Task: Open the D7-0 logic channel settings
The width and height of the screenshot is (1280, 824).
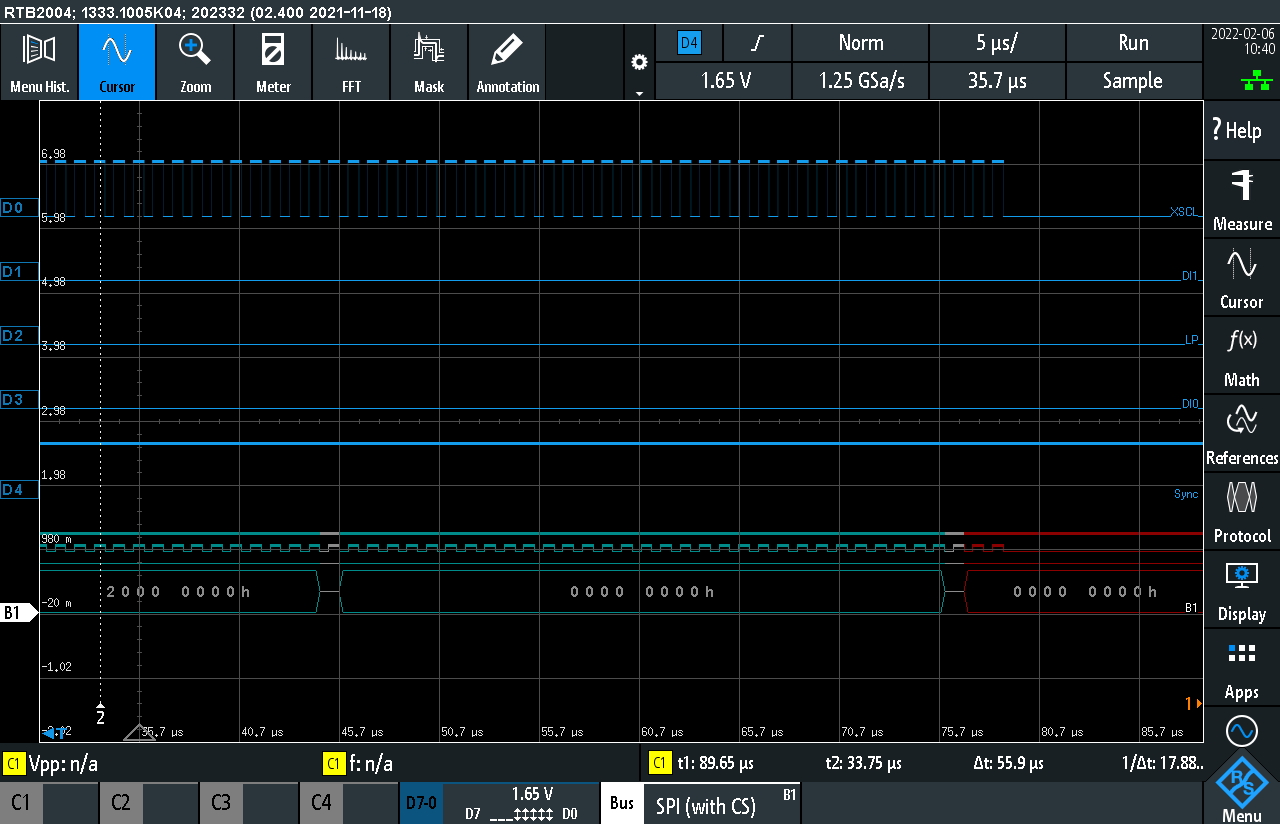Action: click(x=499, y=802)
